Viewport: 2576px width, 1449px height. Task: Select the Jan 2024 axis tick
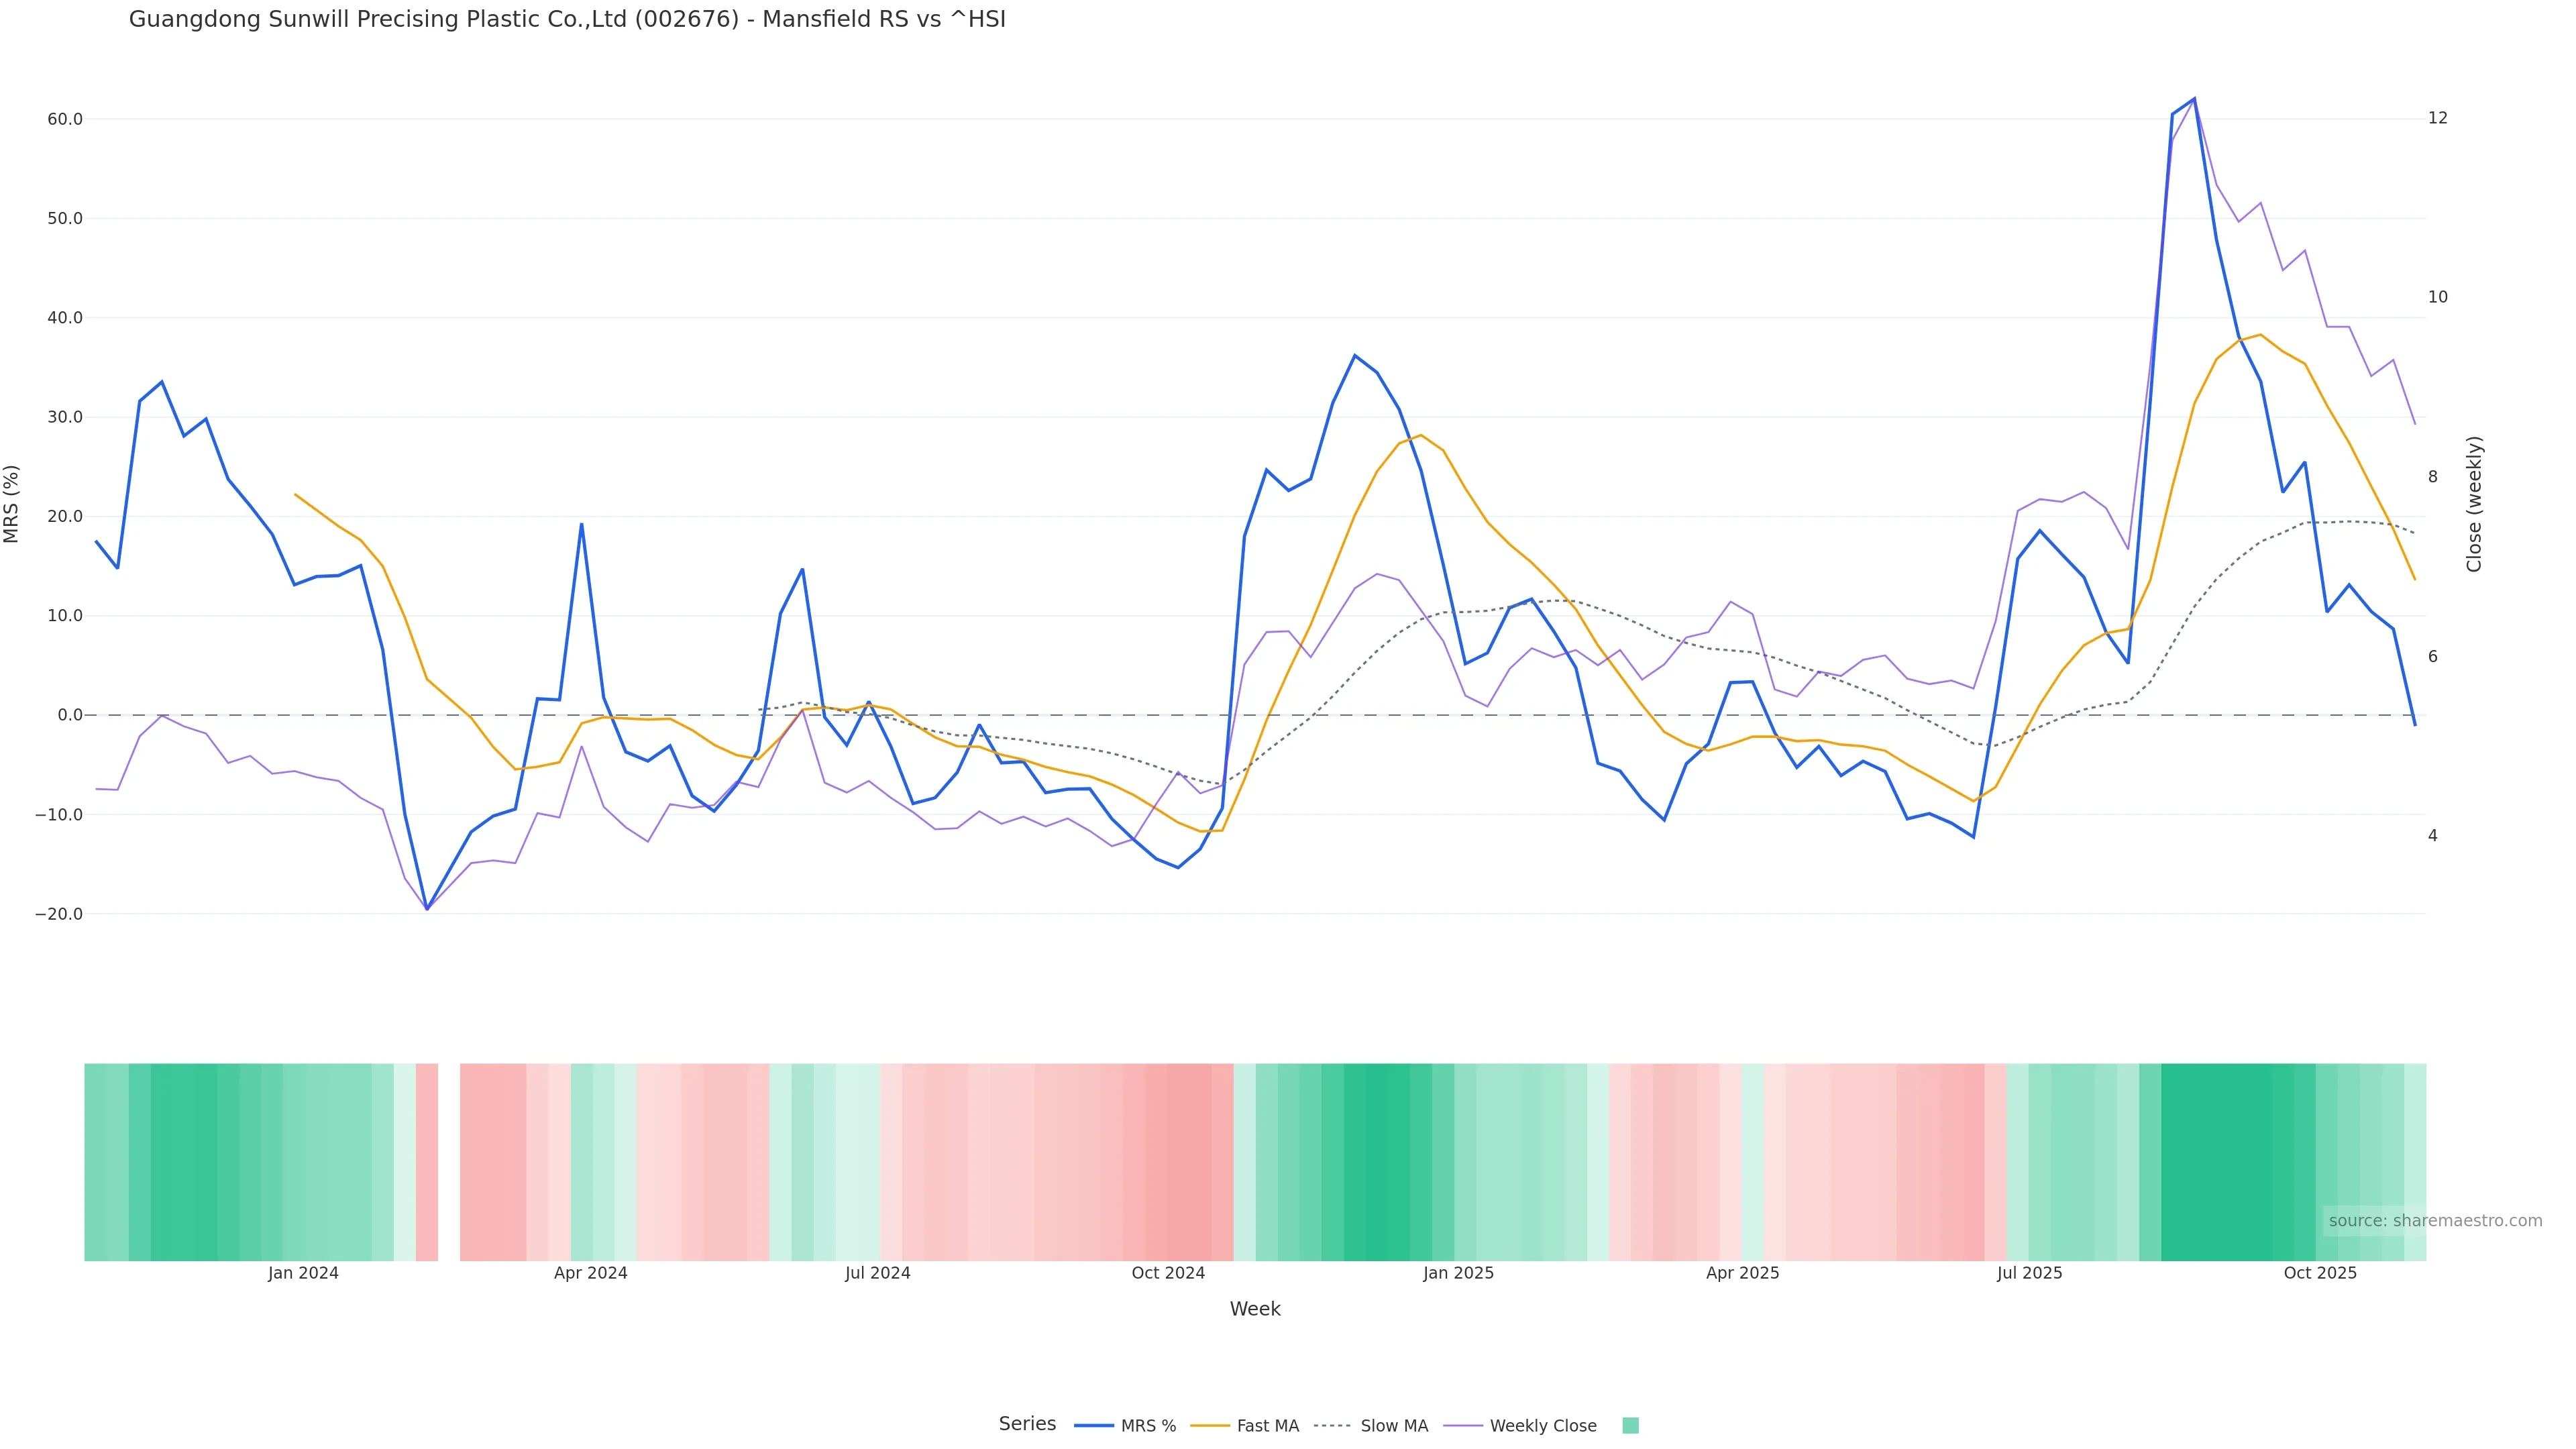(x=303, y=1273)
